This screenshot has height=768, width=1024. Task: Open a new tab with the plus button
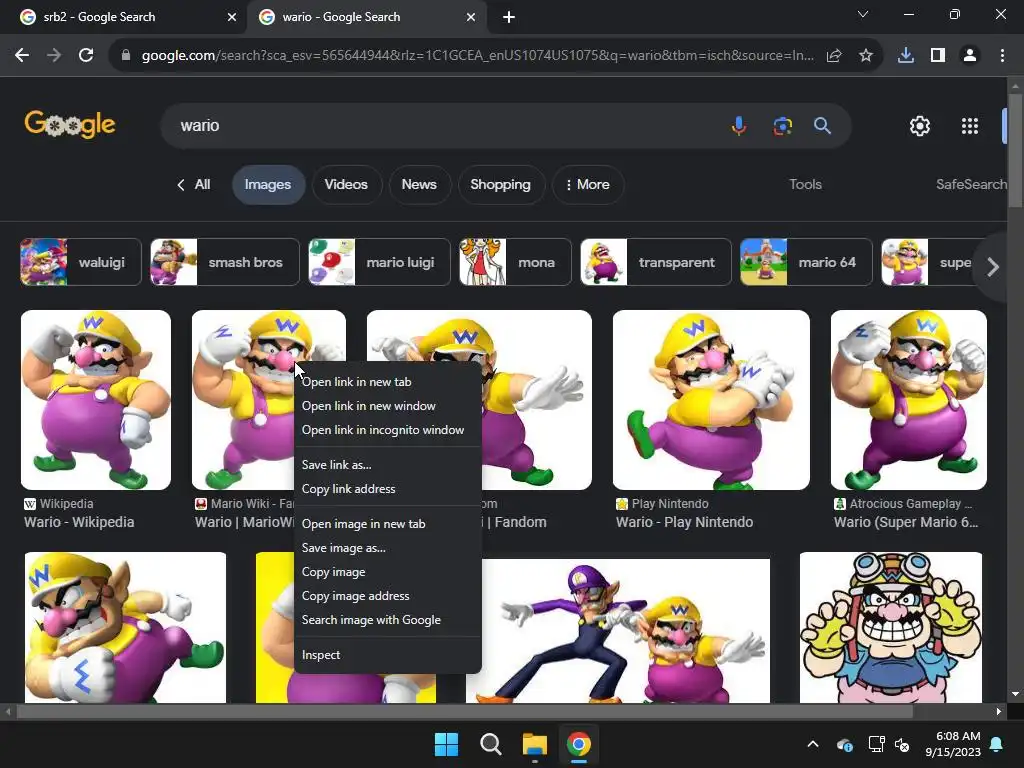(x=509, y=17)
